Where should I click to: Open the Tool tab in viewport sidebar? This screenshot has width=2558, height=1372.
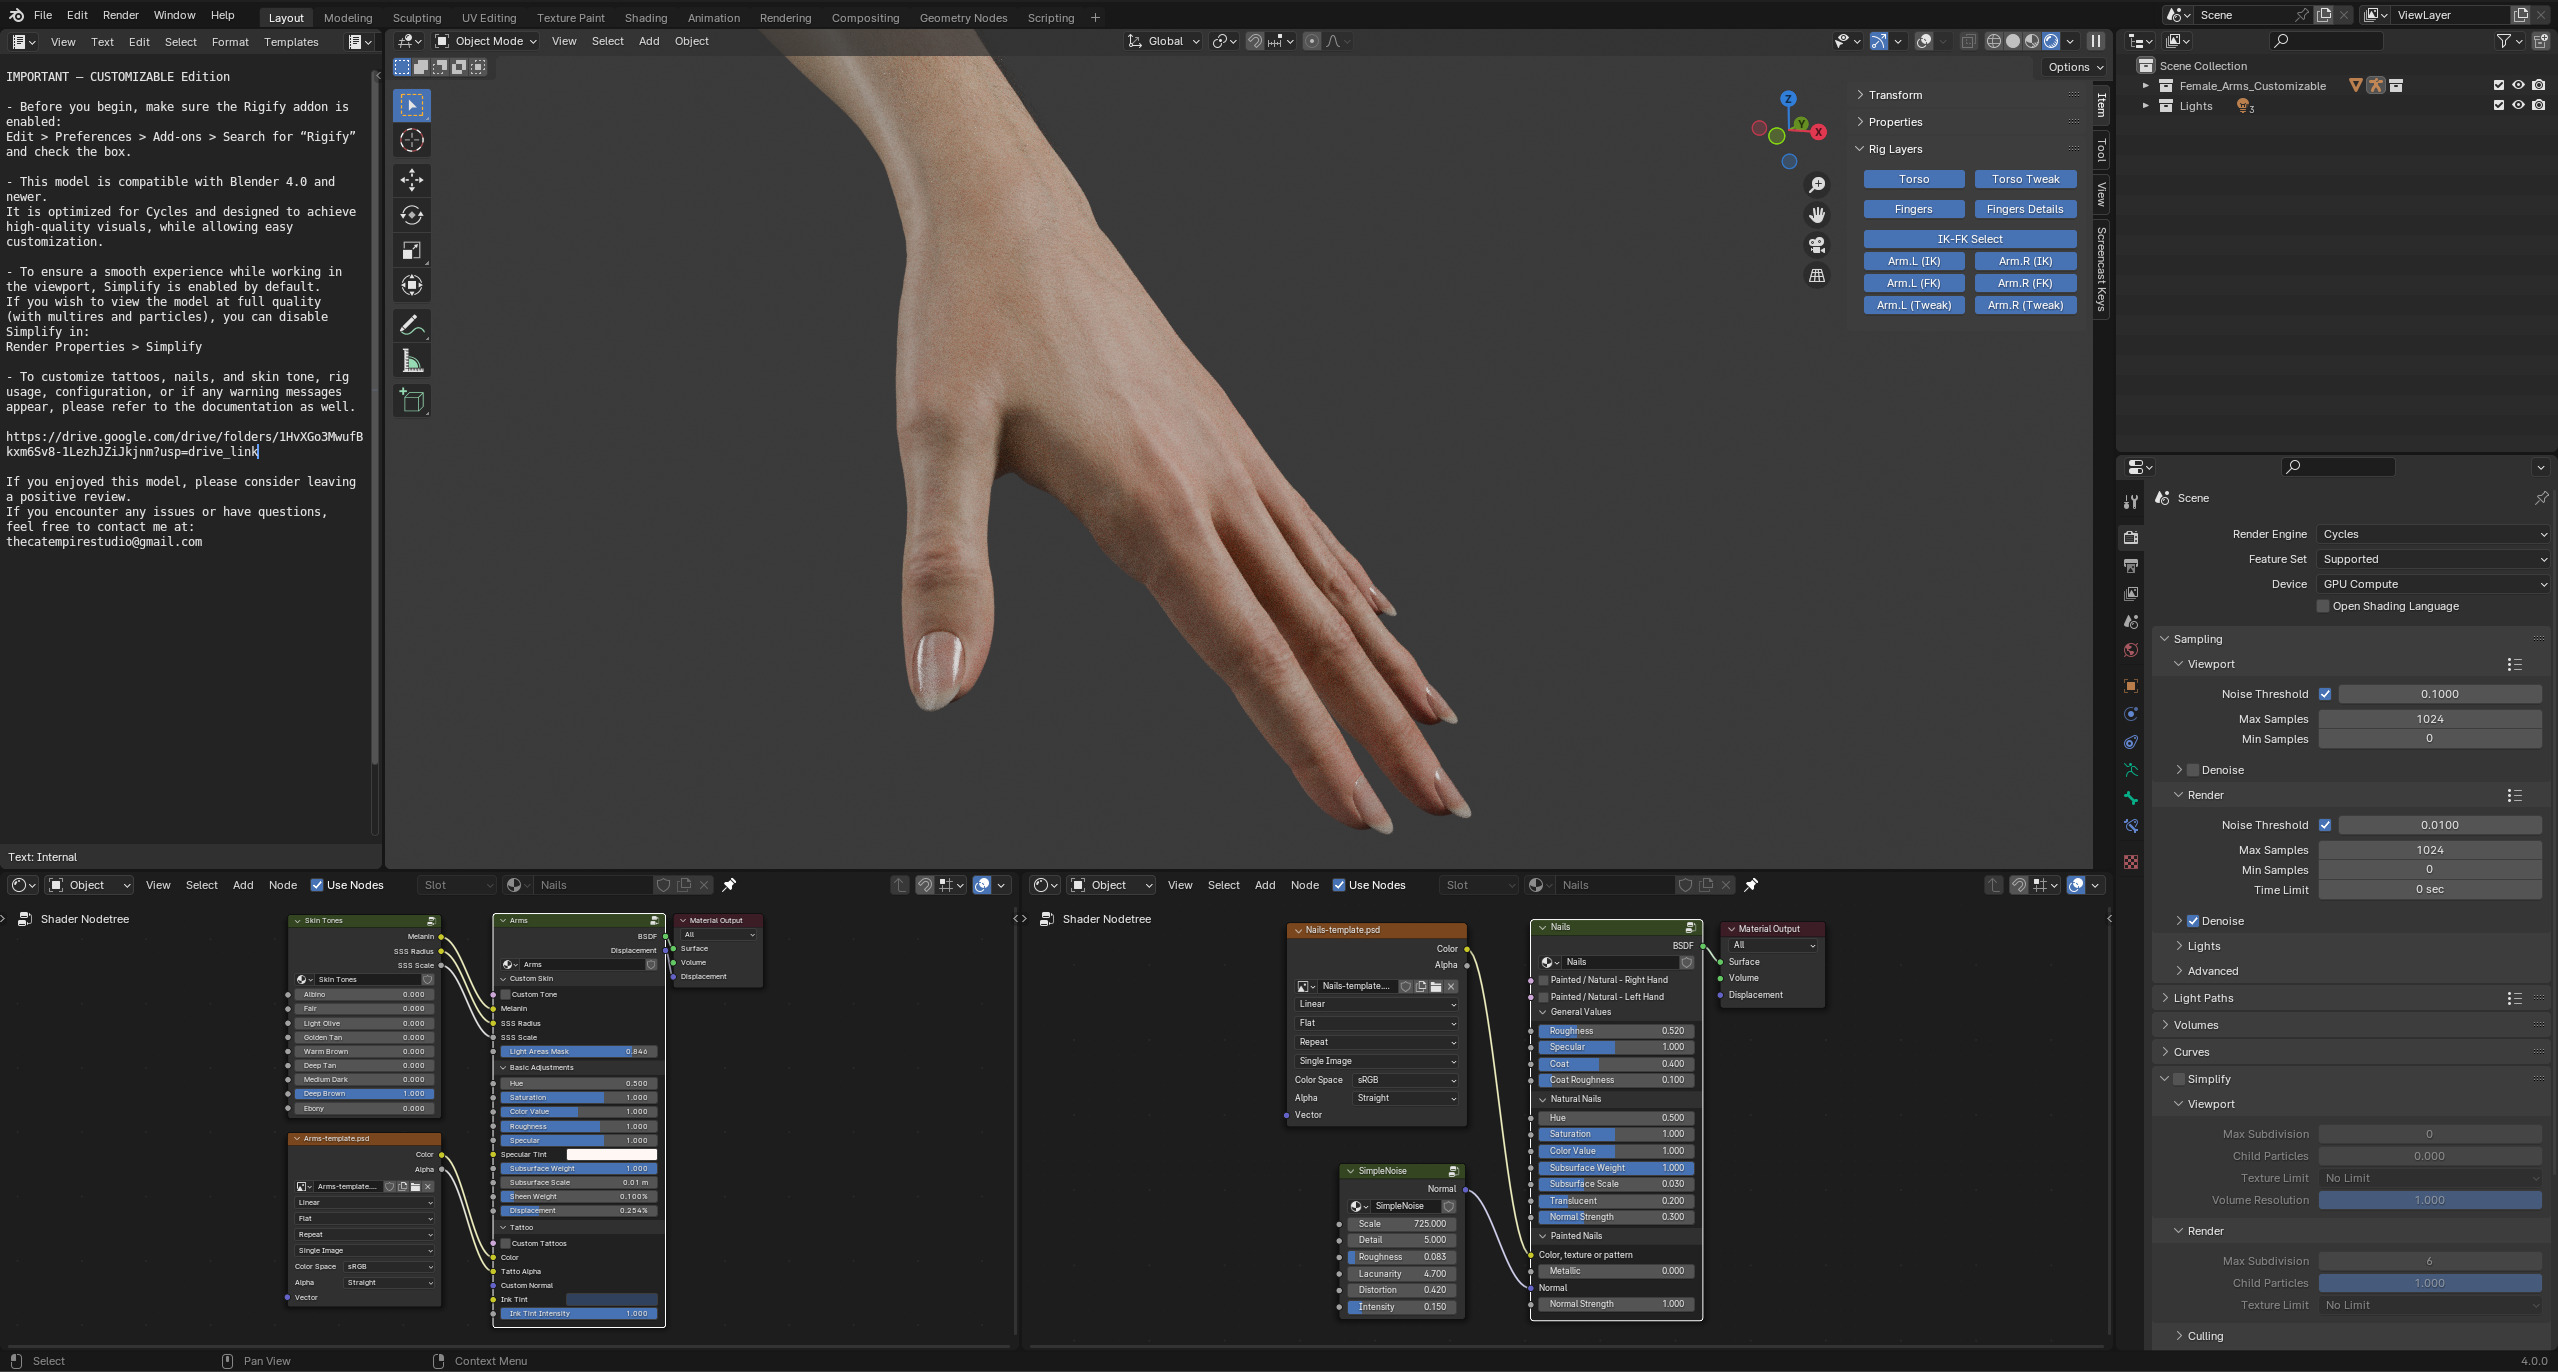(2101, 150)
